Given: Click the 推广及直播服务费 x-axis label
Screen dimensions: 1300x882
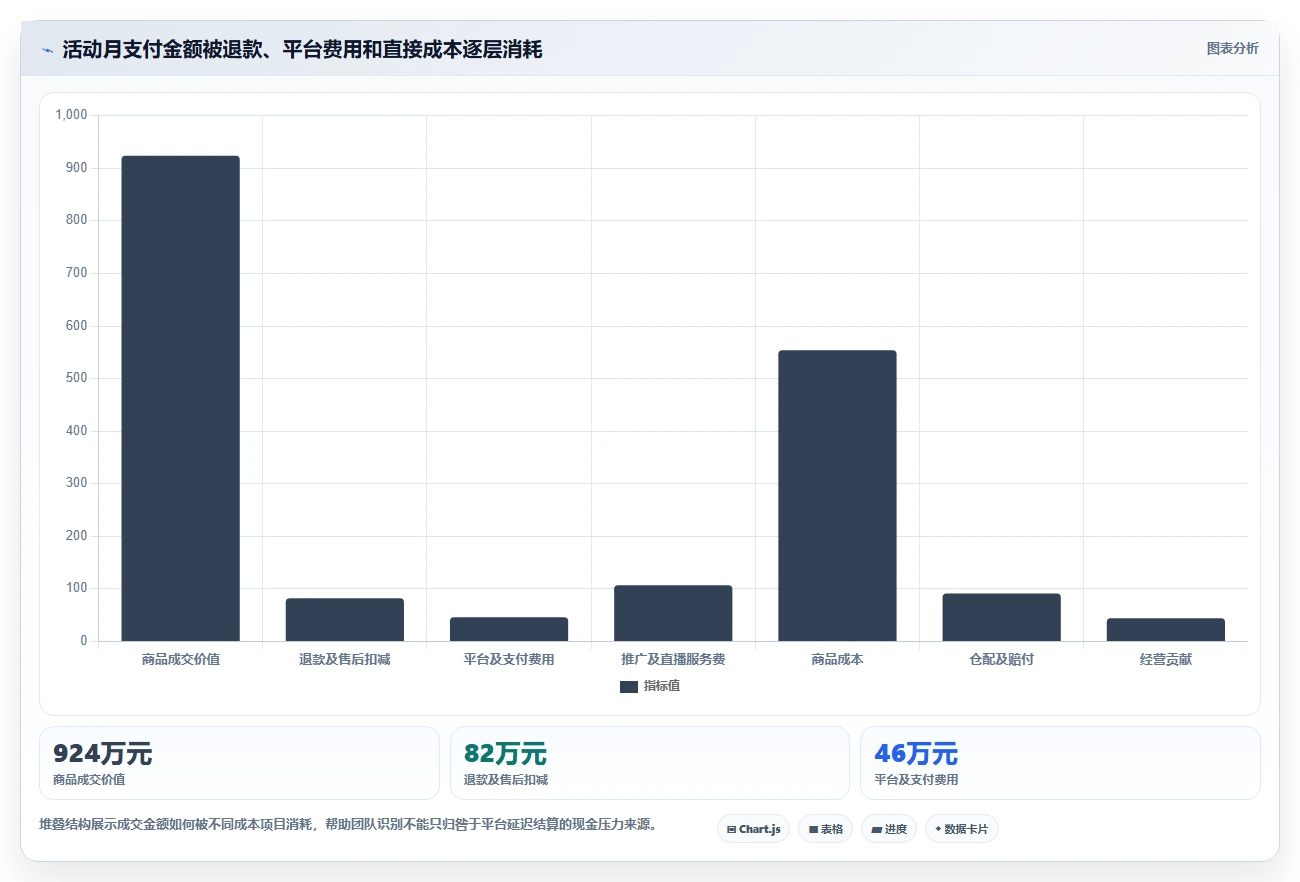Looking at the screenshot, I should coord(673,660).
